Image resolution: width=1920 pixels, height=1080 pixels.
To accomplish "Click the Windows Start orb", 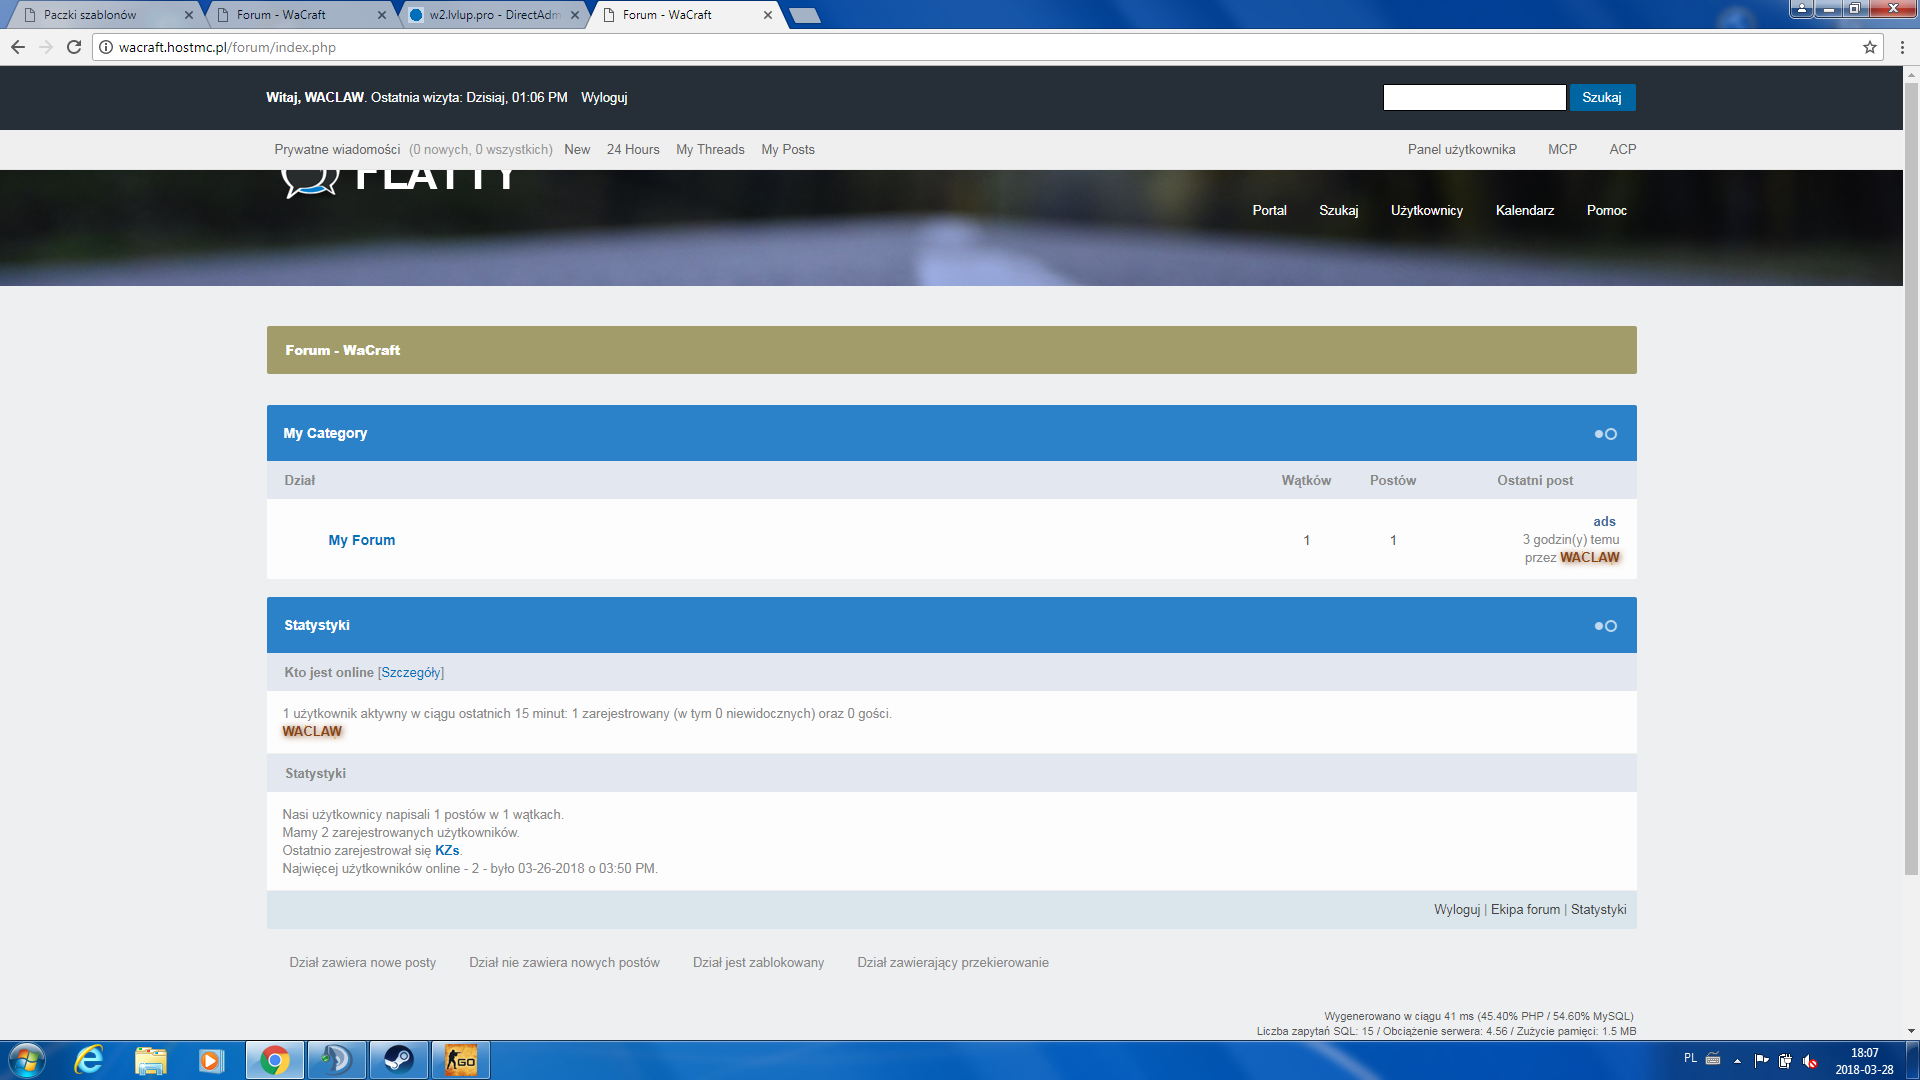I will [27, 1060].
